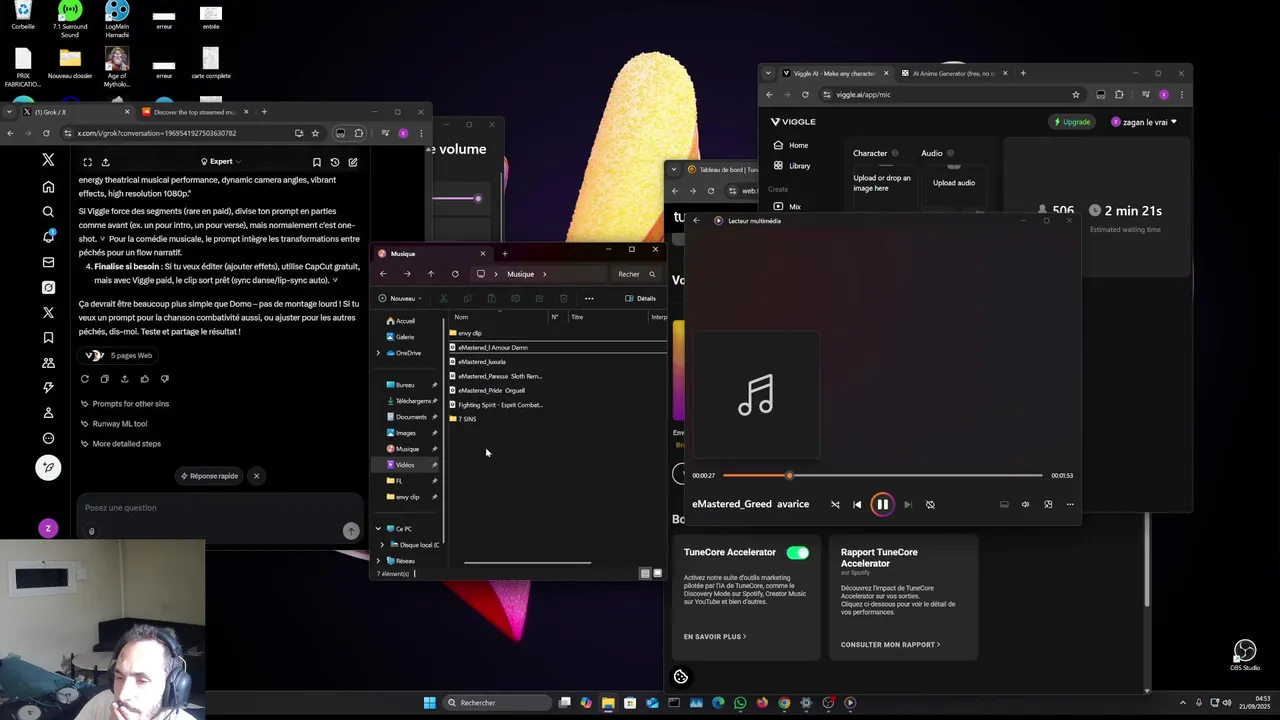Reload the viggle.ai page

click(x=805, y=95)
